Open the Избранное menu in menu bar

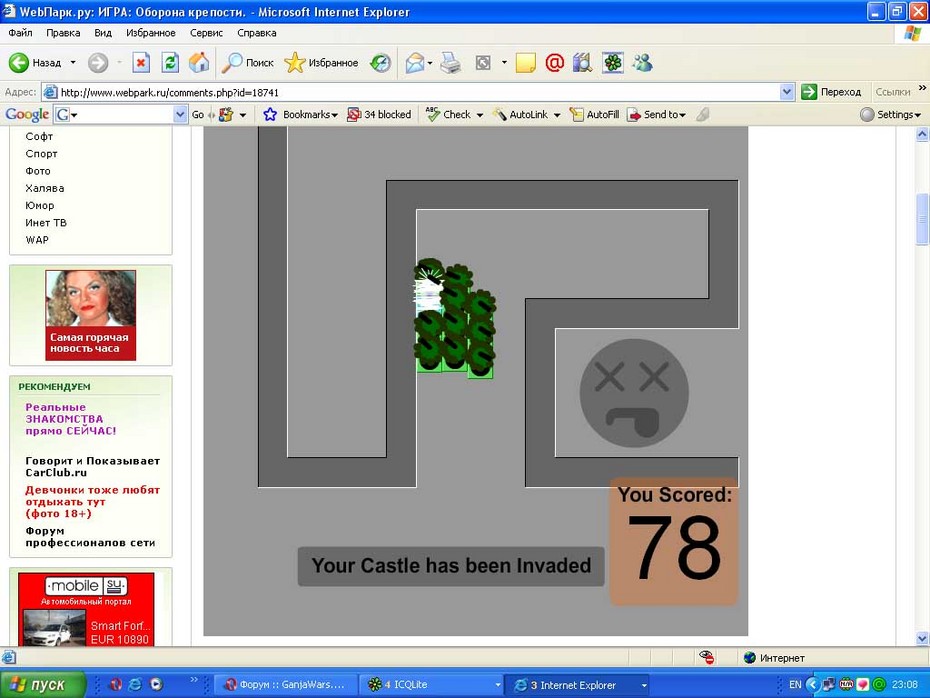tap(151, 33)
